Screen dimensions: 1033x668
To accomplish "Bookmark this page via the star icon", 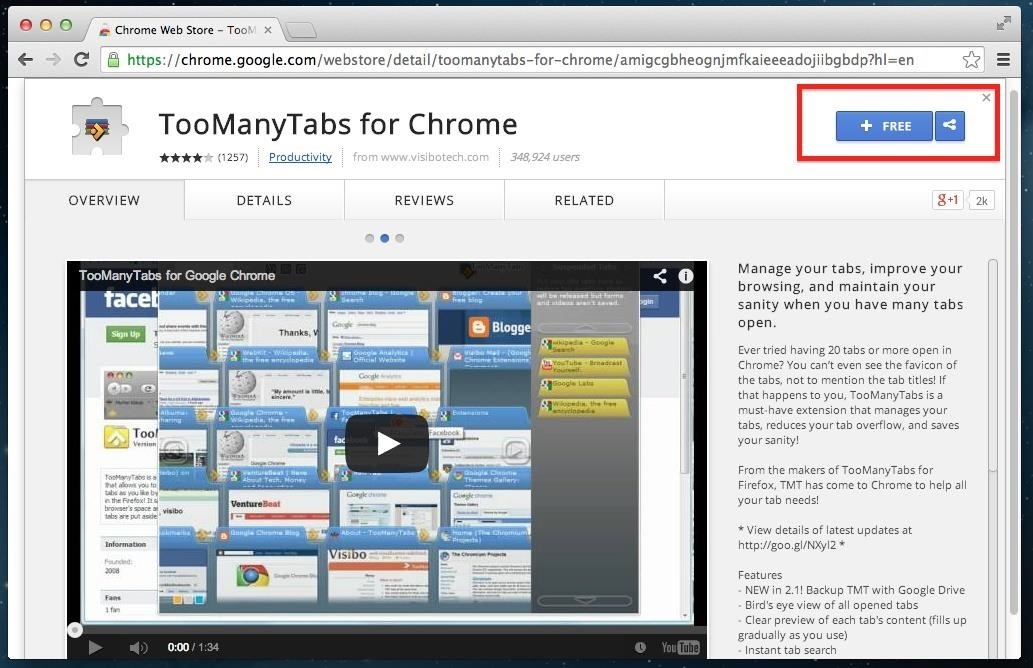I will pos(970,60).
